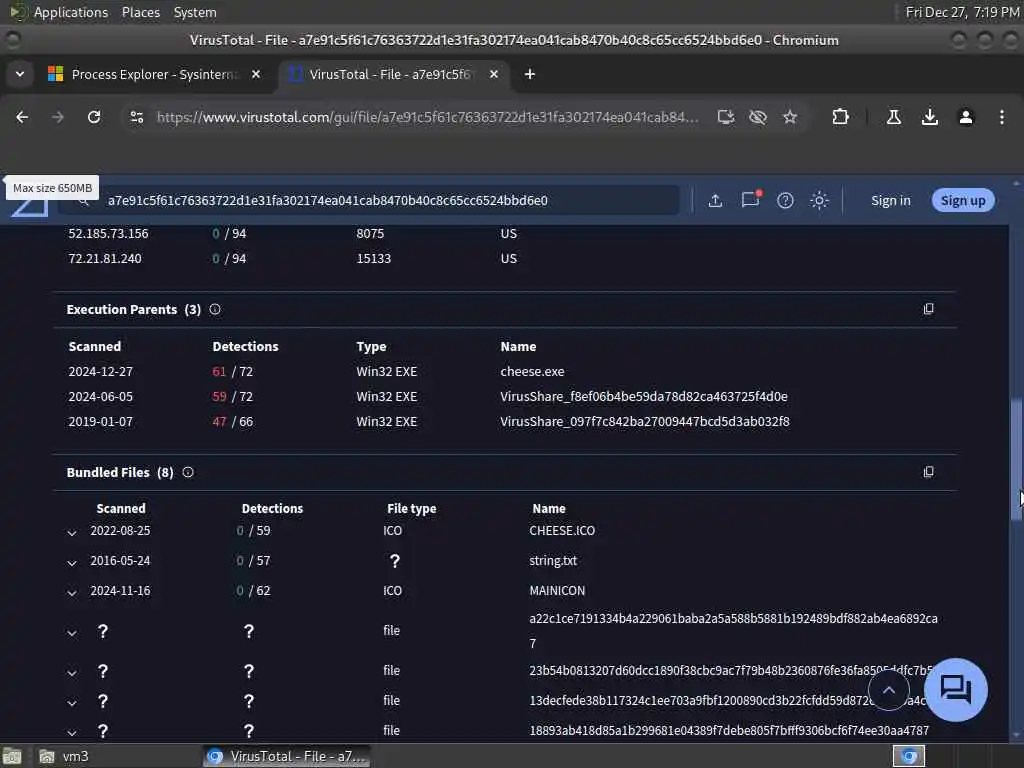Viewport: 1024px width, 768px height.
Task: Expand the MAINICON bundled file row
Action: (x=72, y=592)
